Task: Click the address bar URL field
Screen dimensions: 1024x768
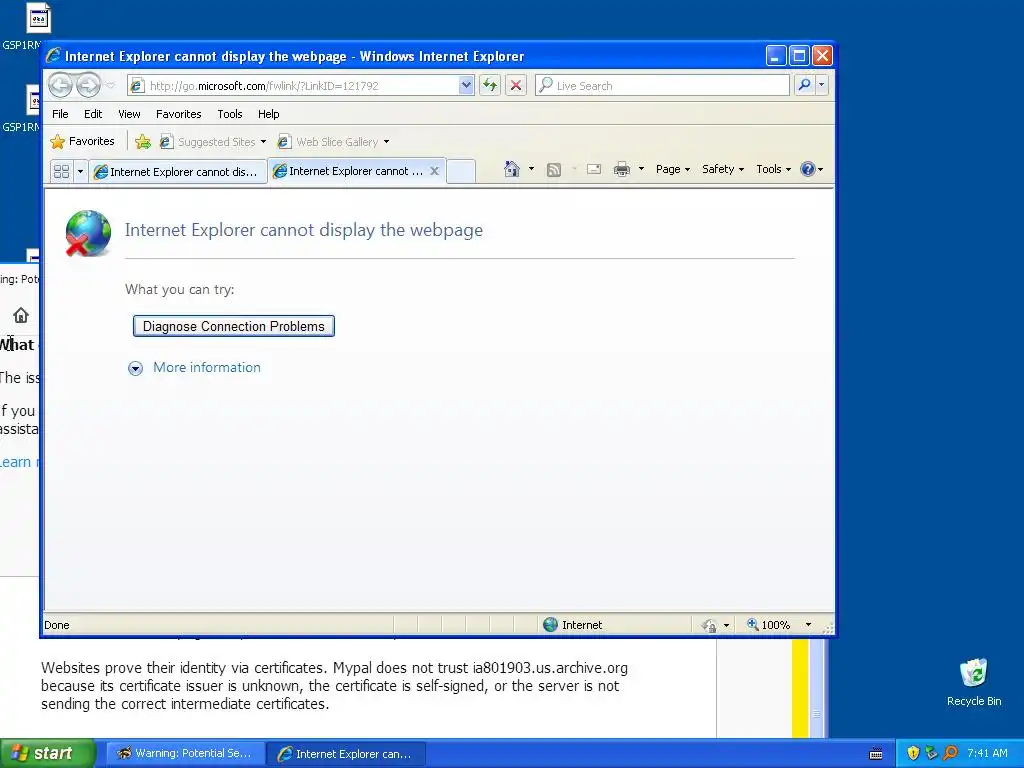Action: click(294, 86)
